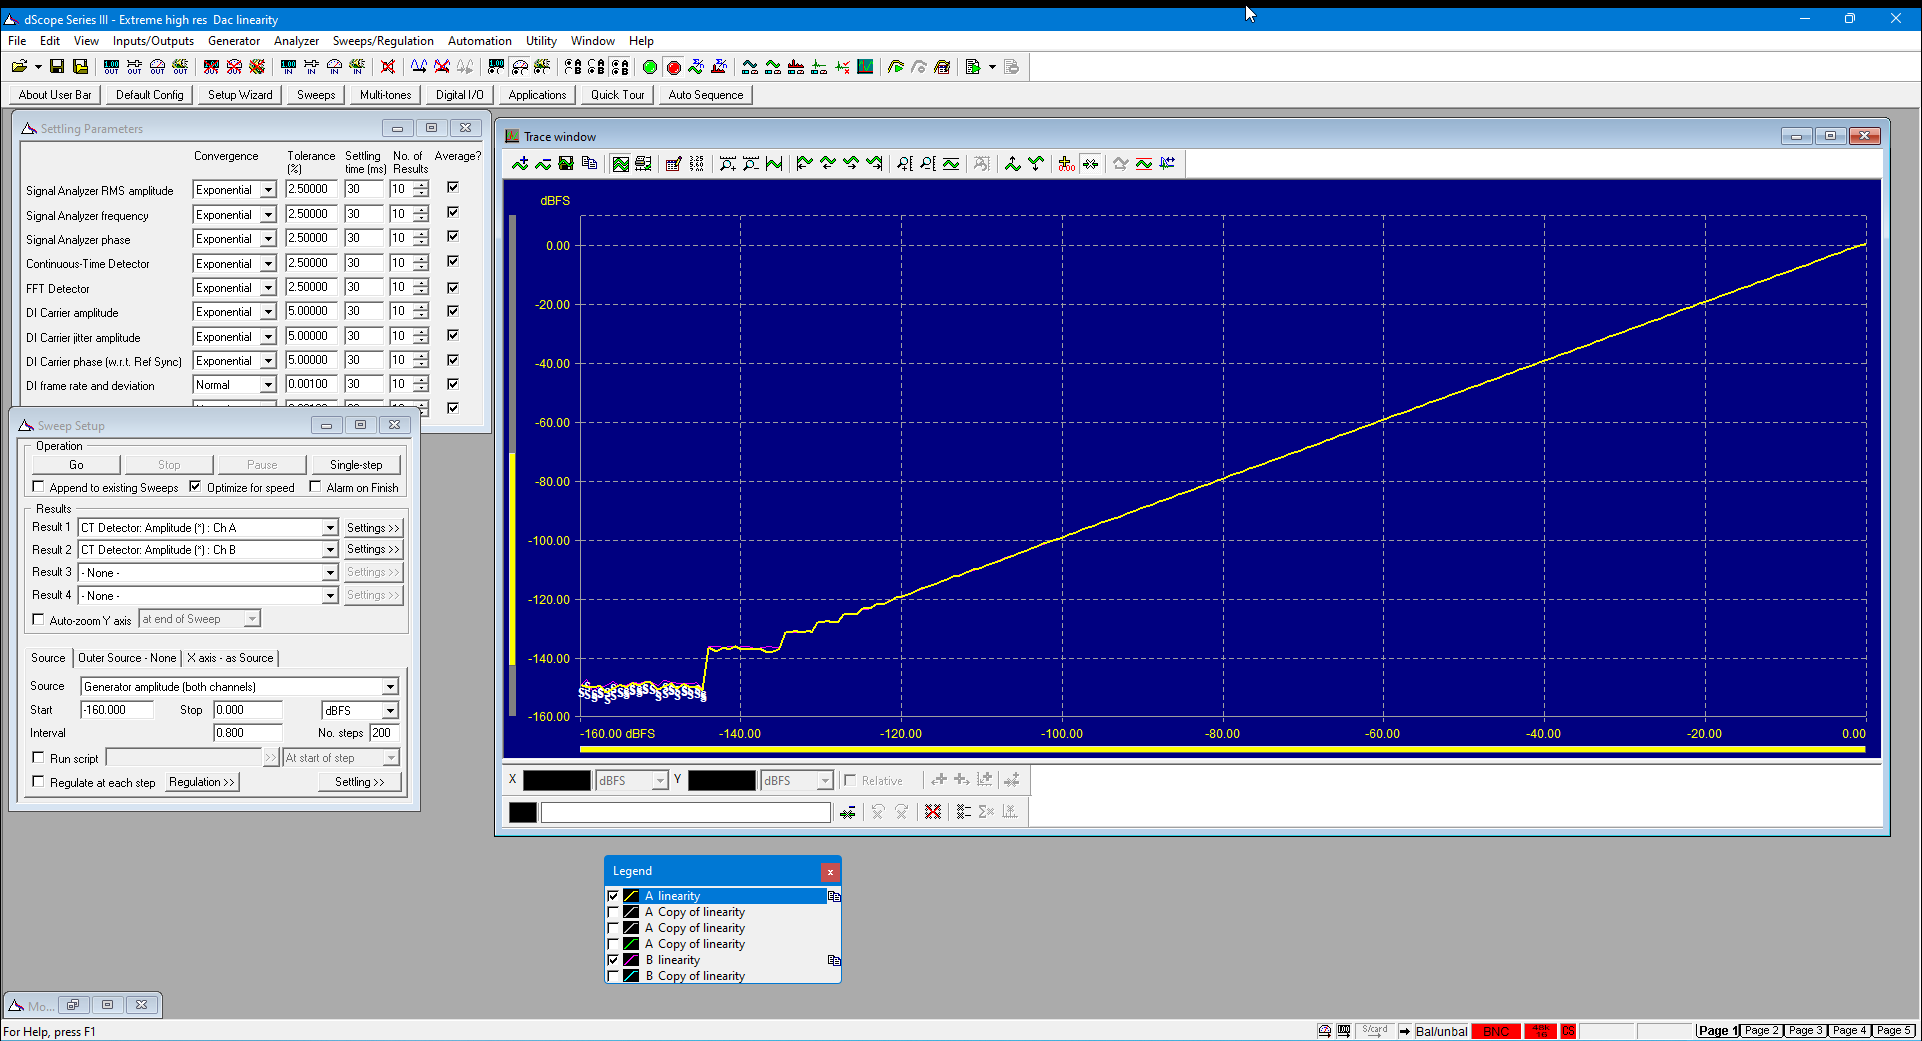Open the Automation menu

[479, 41]
